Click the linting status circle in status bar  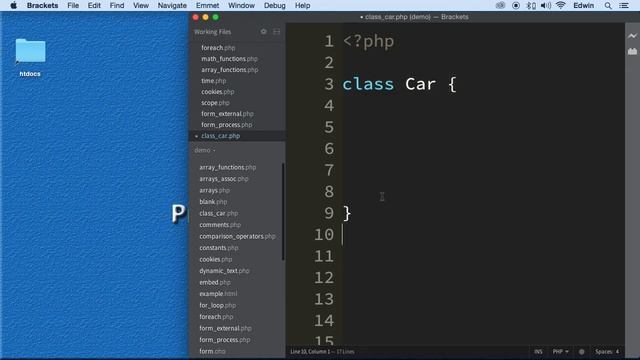click(582, 351)
